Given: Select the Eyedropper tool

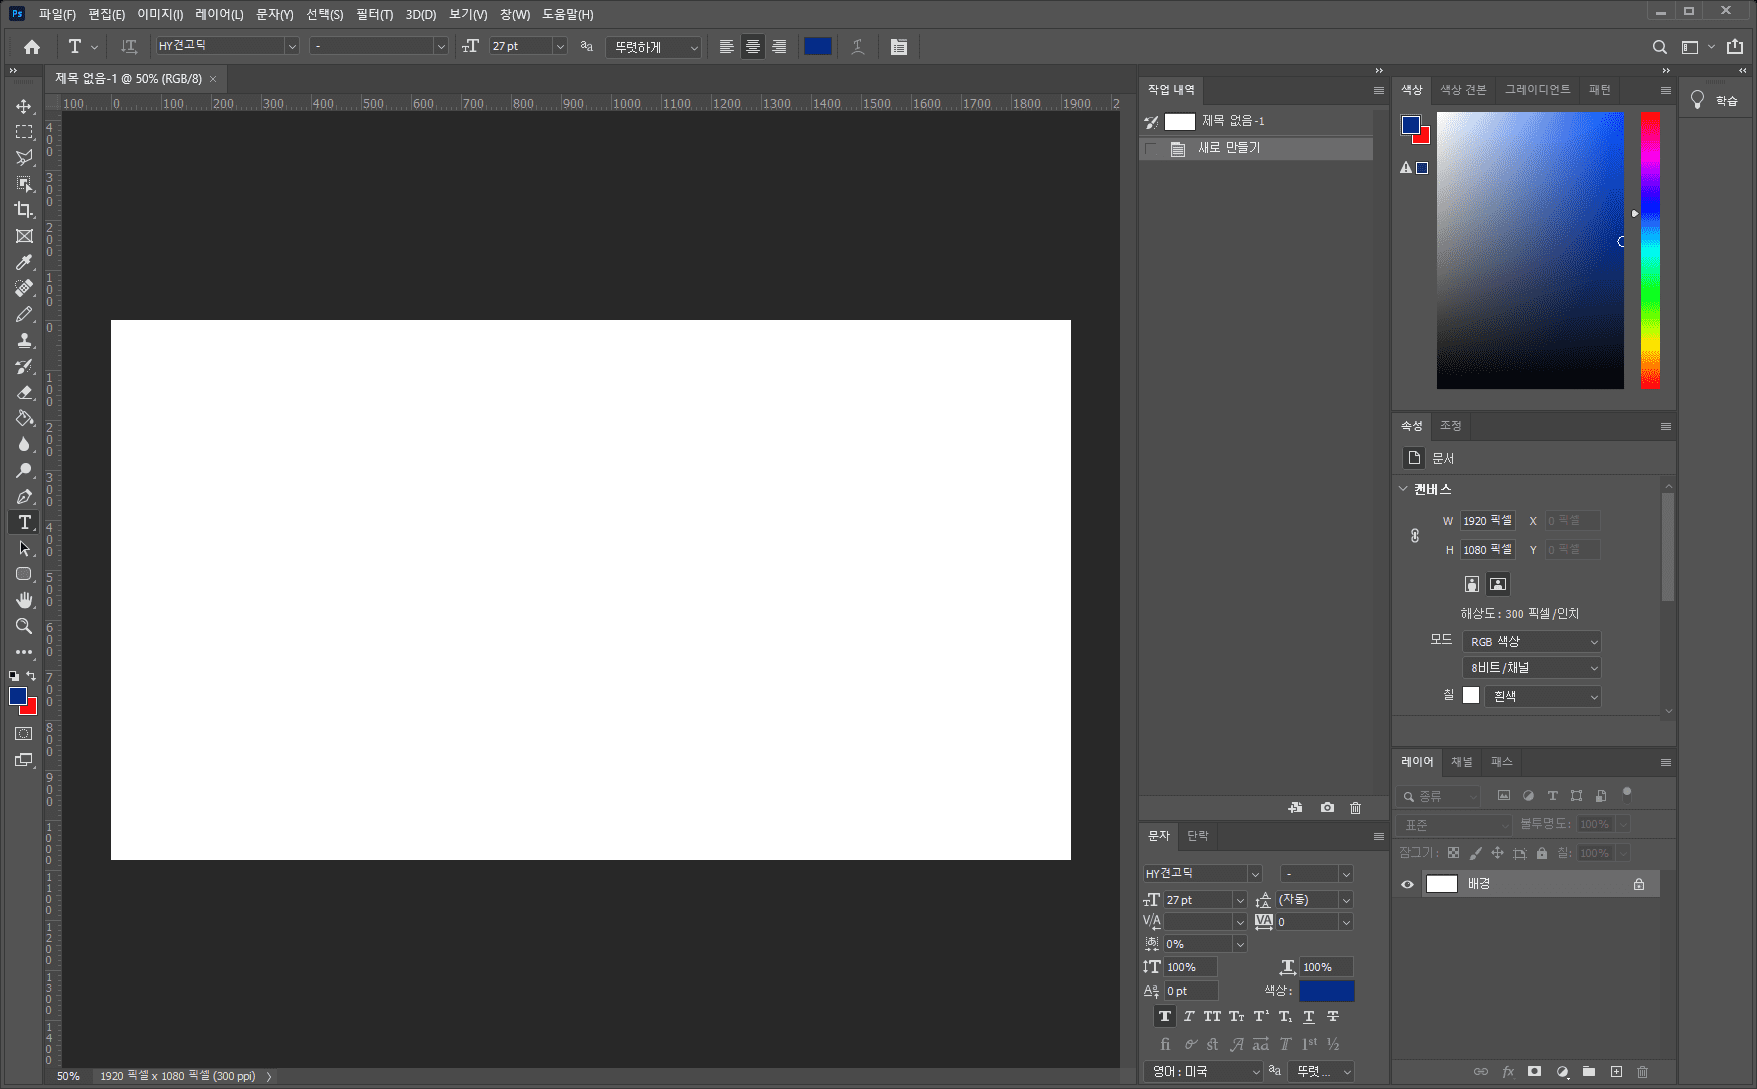Looking at the screenshot, I should click(24, 262).
